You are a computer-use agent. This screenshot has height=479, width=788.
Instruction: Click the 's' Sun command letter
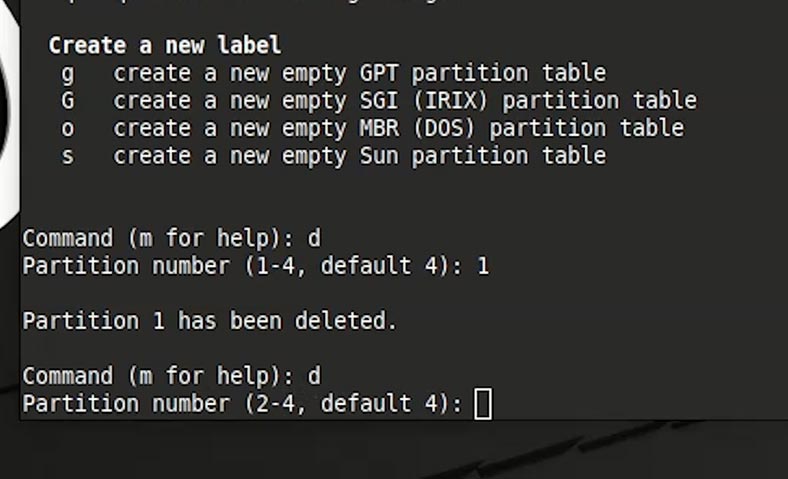[x=68, y=157]
